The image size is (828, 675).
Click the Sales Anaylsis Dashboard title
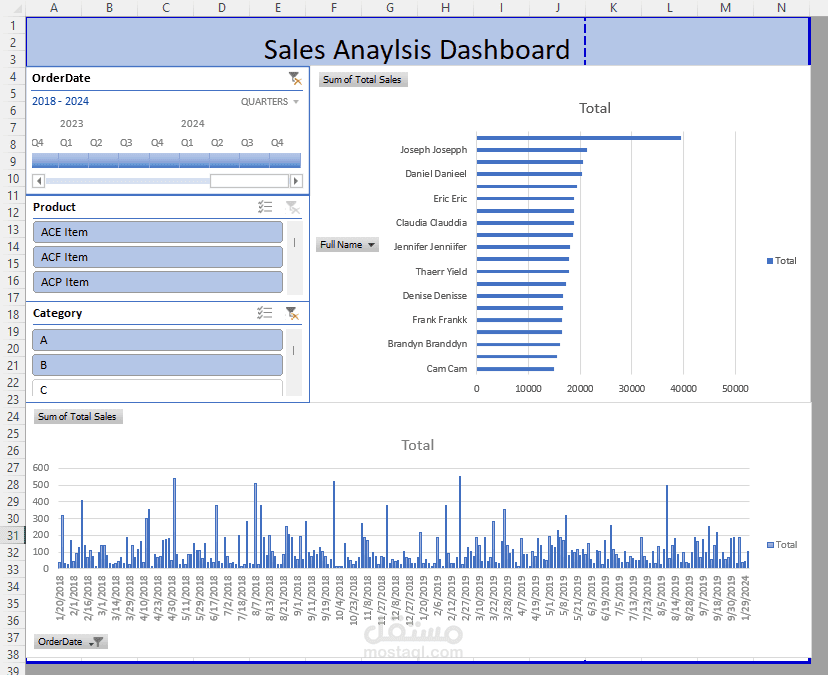click(x=417, y=50)
